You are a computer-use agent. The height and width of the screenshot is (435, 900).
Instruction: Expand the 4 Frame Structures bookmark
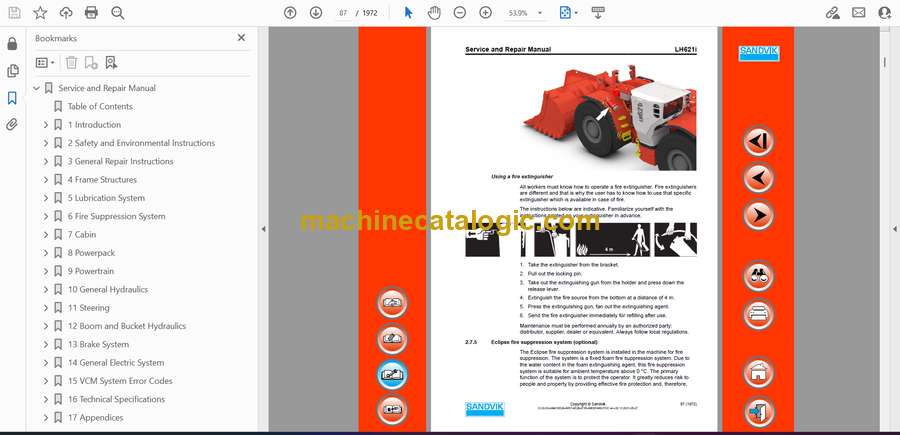point(46,180)
